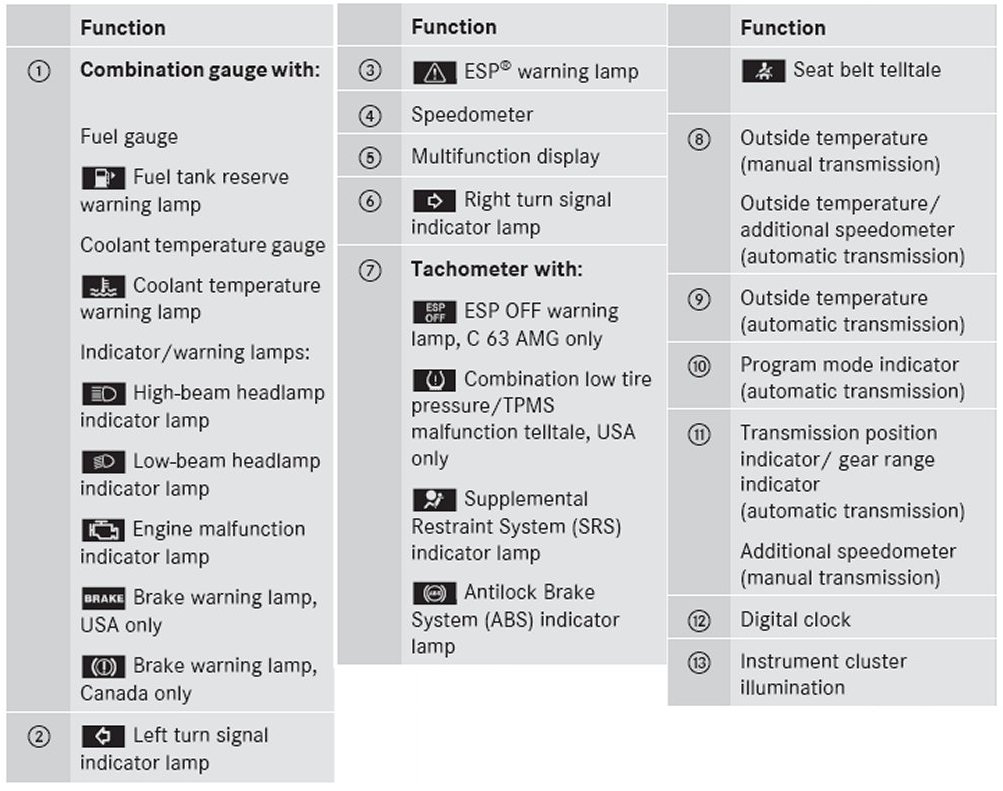Image resolution: width=1003 pixels, height=791 pixels.
Task: Select the Speedometer entry text
Action: (x=472, y=115)
